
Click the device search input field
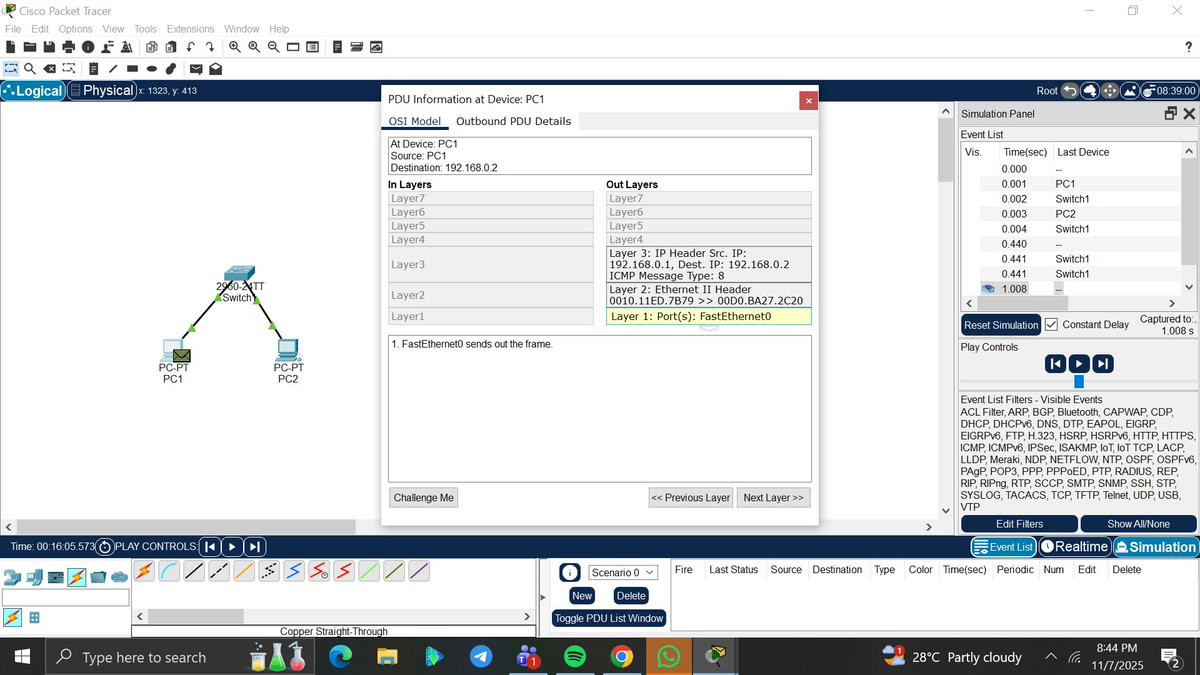point(66,597)
